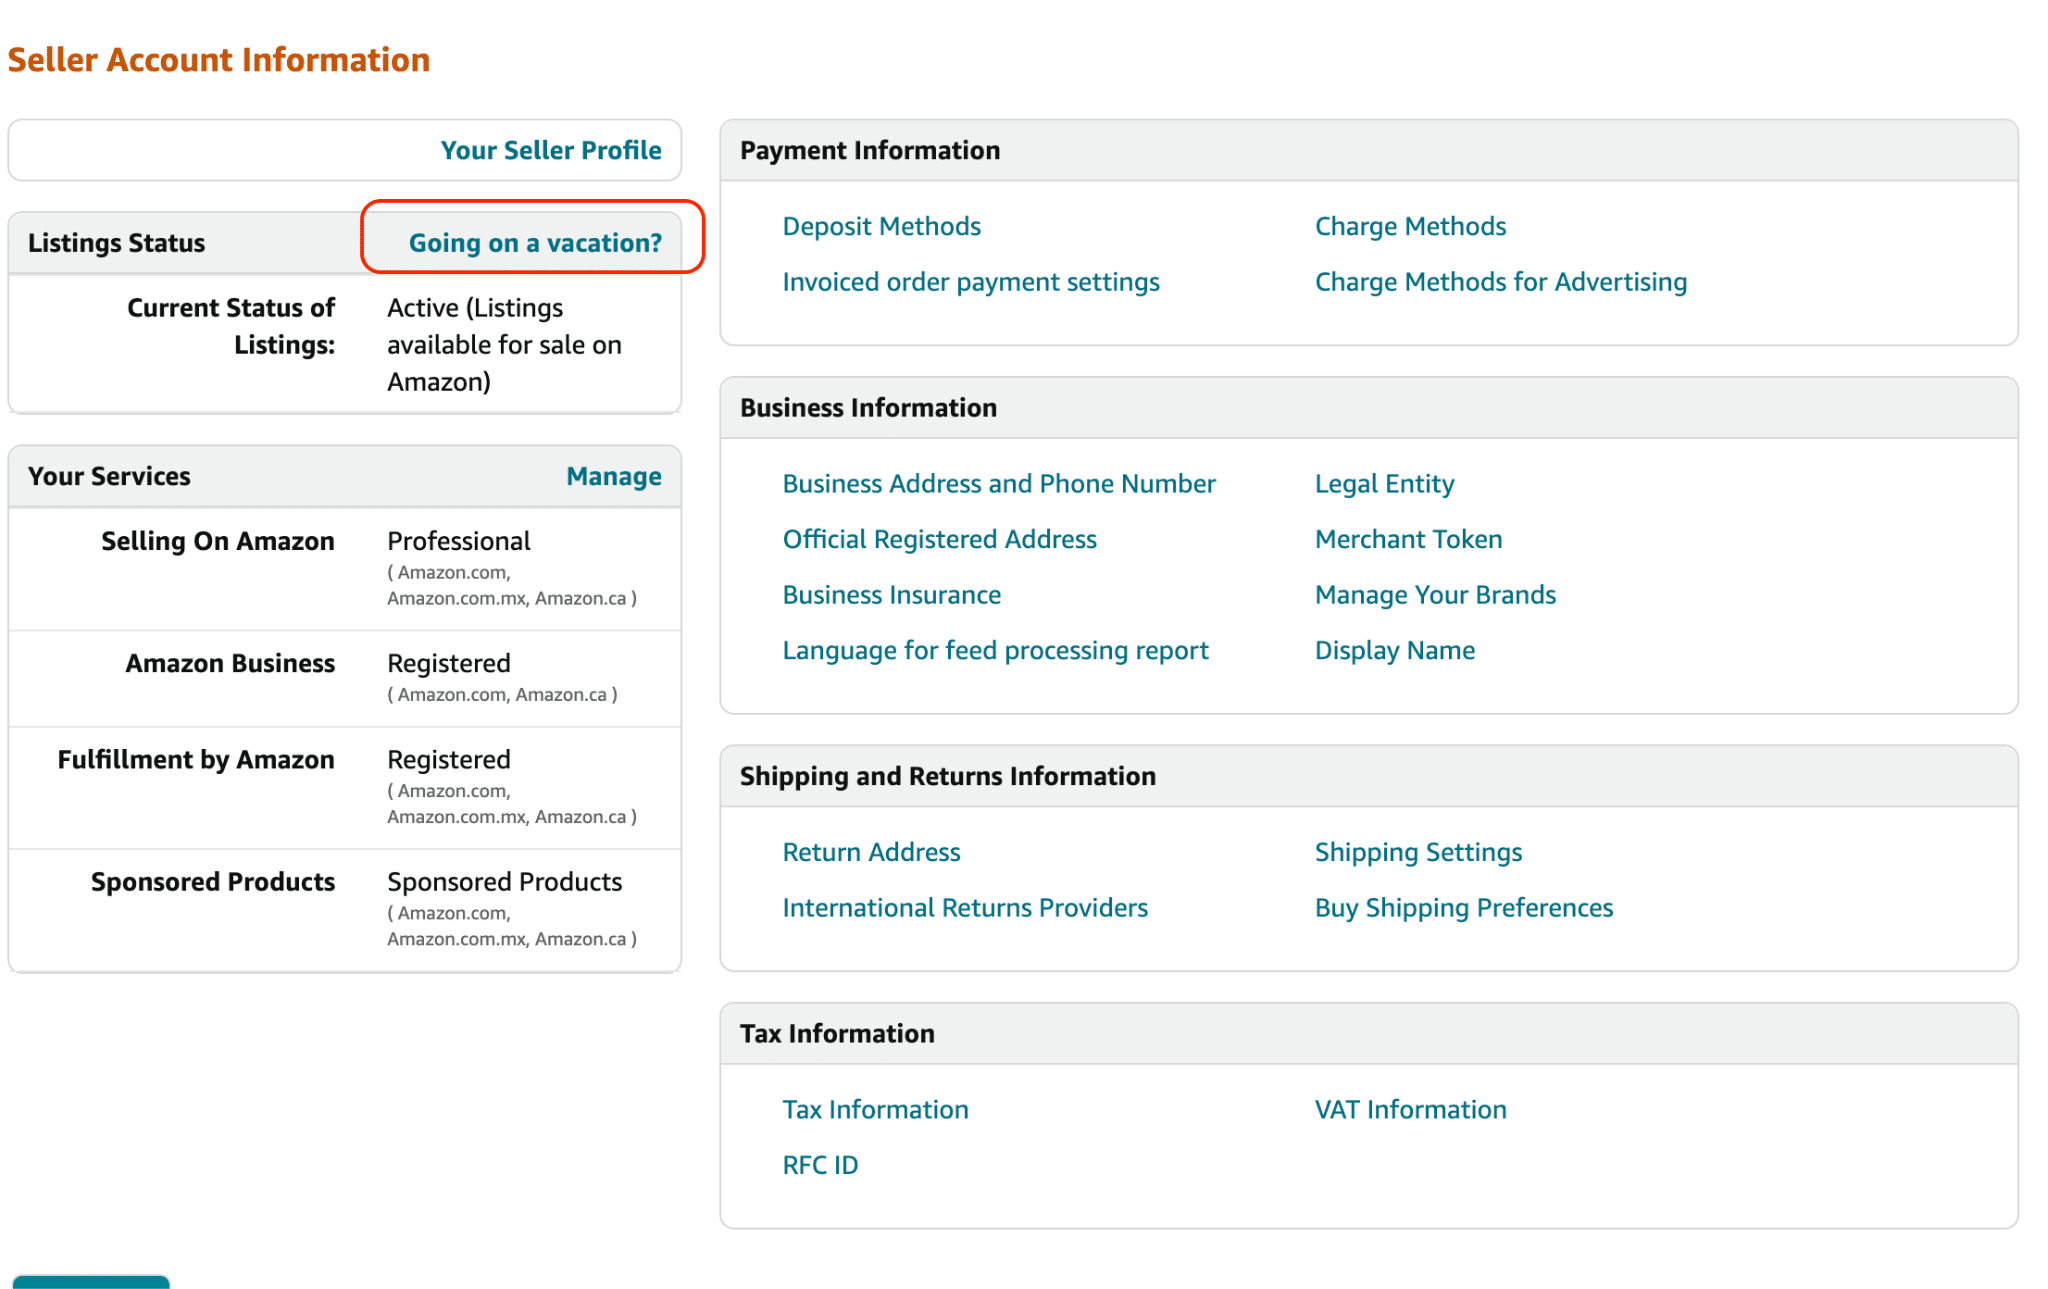Open Manage Your Brands
The image size is (2048, 1289).
click(x=1435, y=595)
